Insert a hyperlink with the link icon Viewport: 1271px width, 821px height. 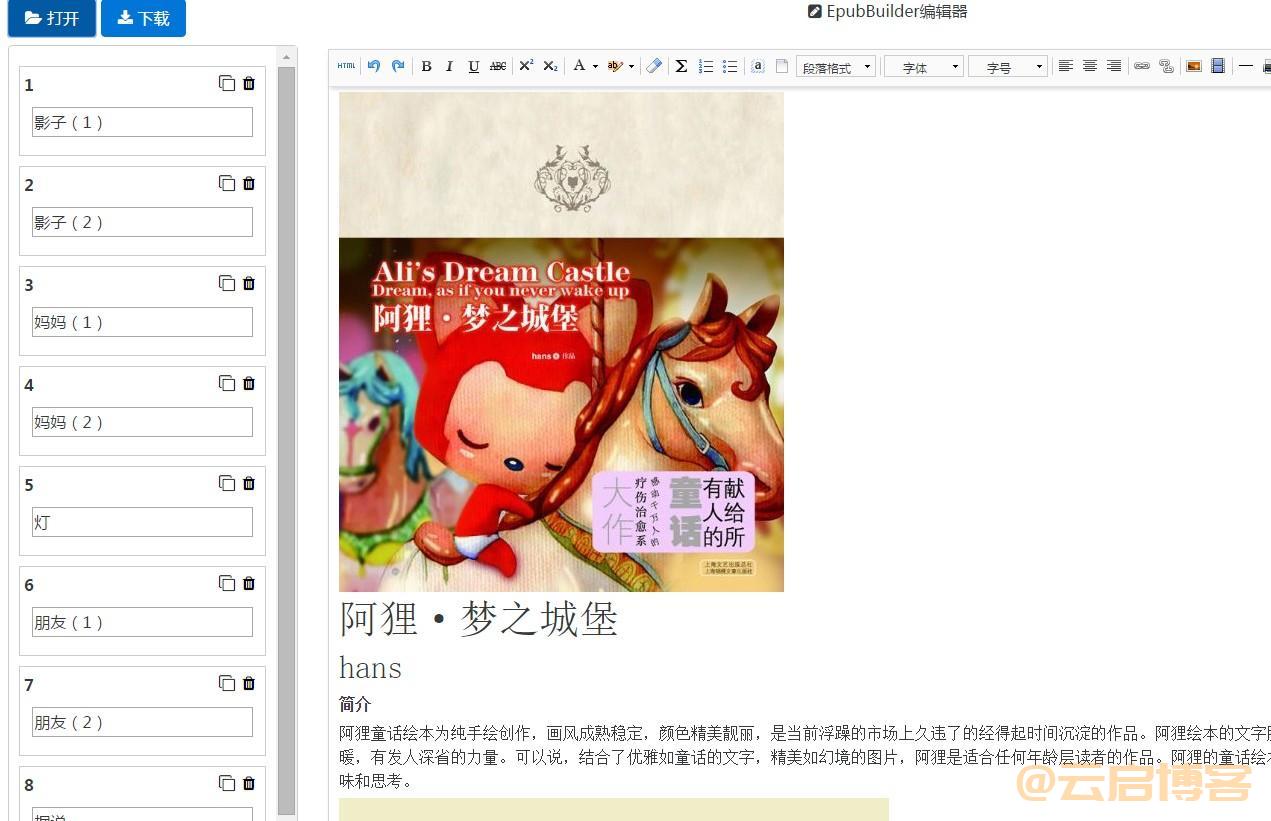click(x=1142, y=66)
